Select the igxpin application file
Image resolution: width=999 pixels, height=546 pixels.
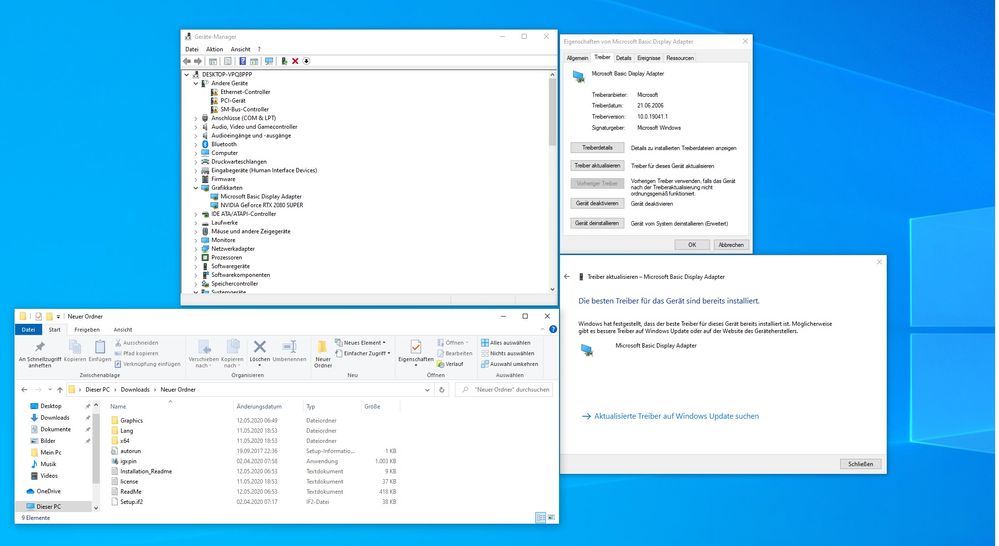tap(128, 461)
